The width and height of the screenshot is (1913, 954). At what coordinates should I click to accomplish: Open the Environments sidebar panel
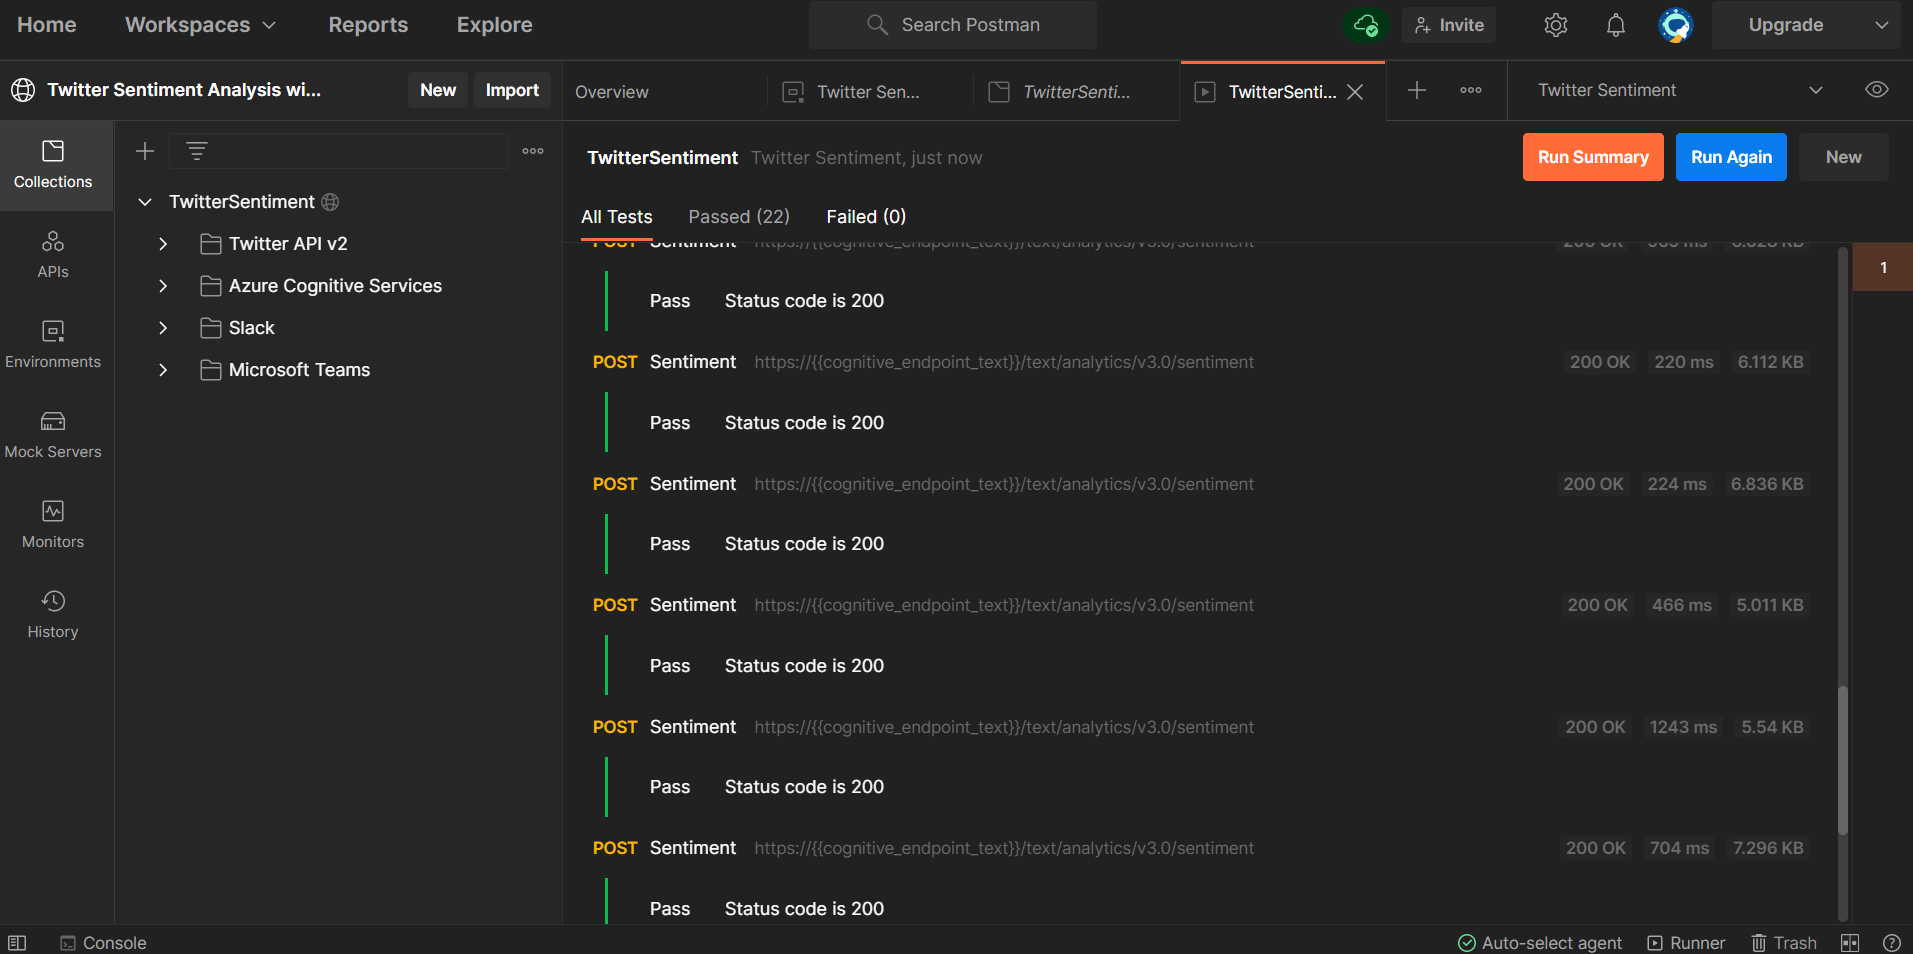pos(53,345)
